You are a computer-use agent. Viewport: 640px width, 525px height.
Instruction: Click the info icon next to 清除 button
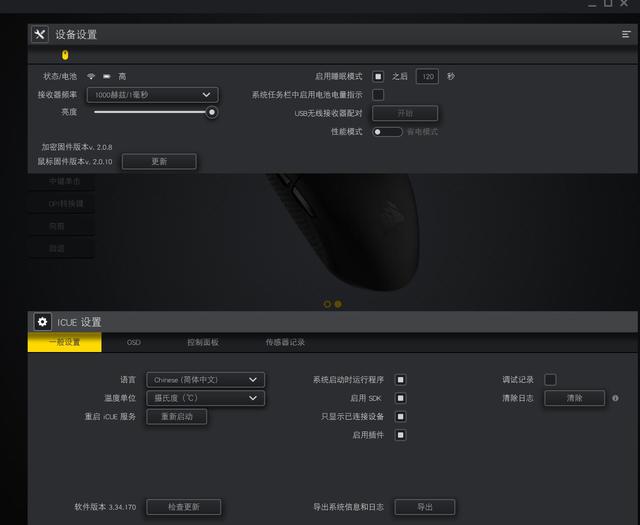[x=615, y=398]
